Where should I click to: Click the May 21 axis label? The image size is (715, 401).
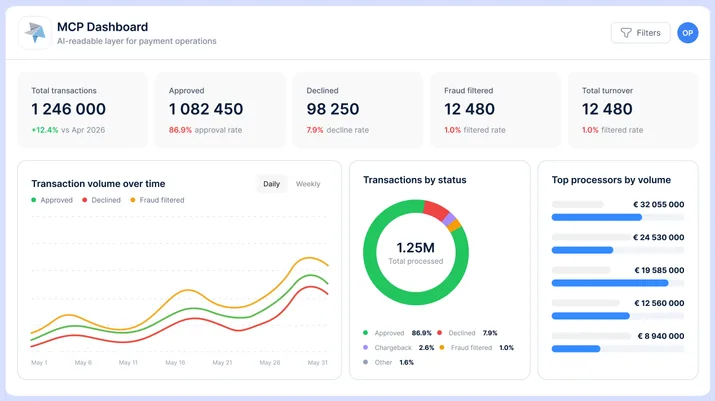(x=222, y=362)
